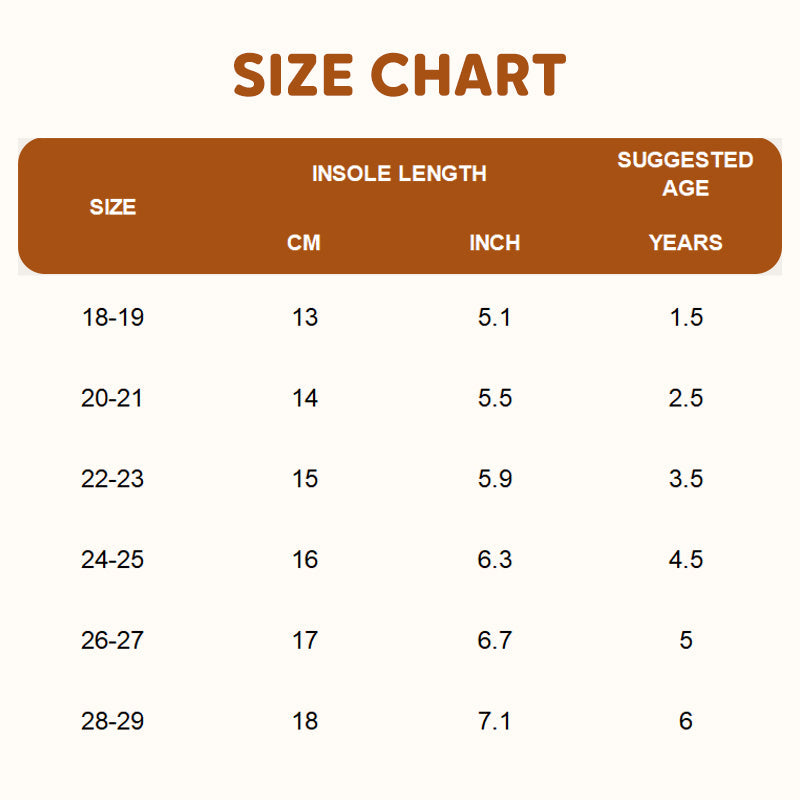Select the 17 cm insole value
The height and width of the screenshot is (800, 800).
tap(305, 640)
